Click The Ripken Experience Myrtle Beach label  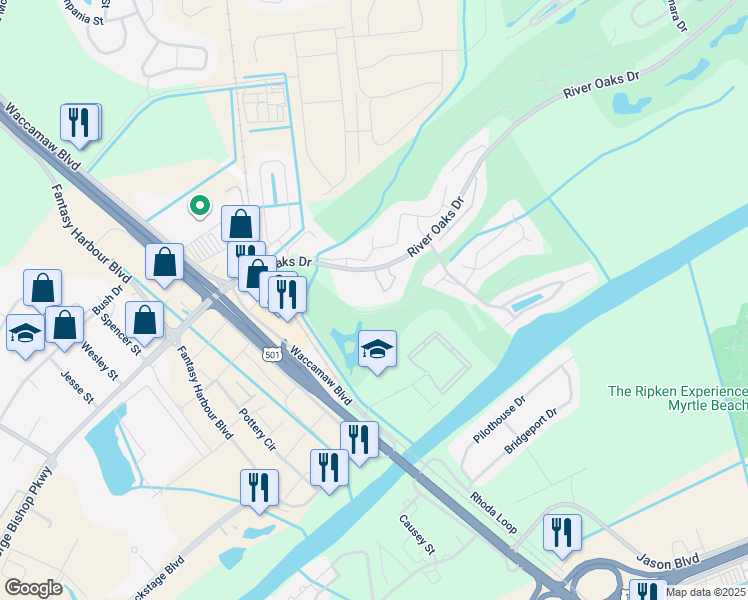[x=677, y=398]
